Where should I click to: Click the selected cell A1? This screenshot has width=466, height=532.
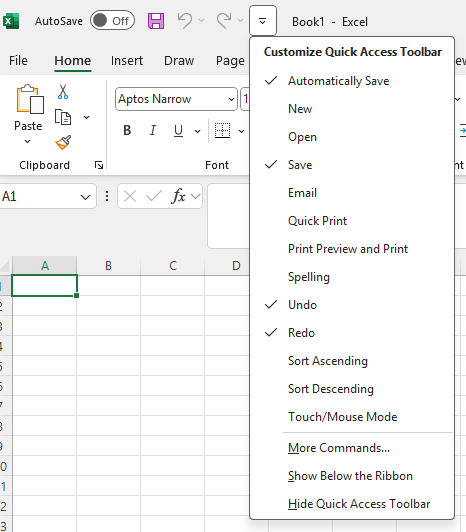pos(44,286)
